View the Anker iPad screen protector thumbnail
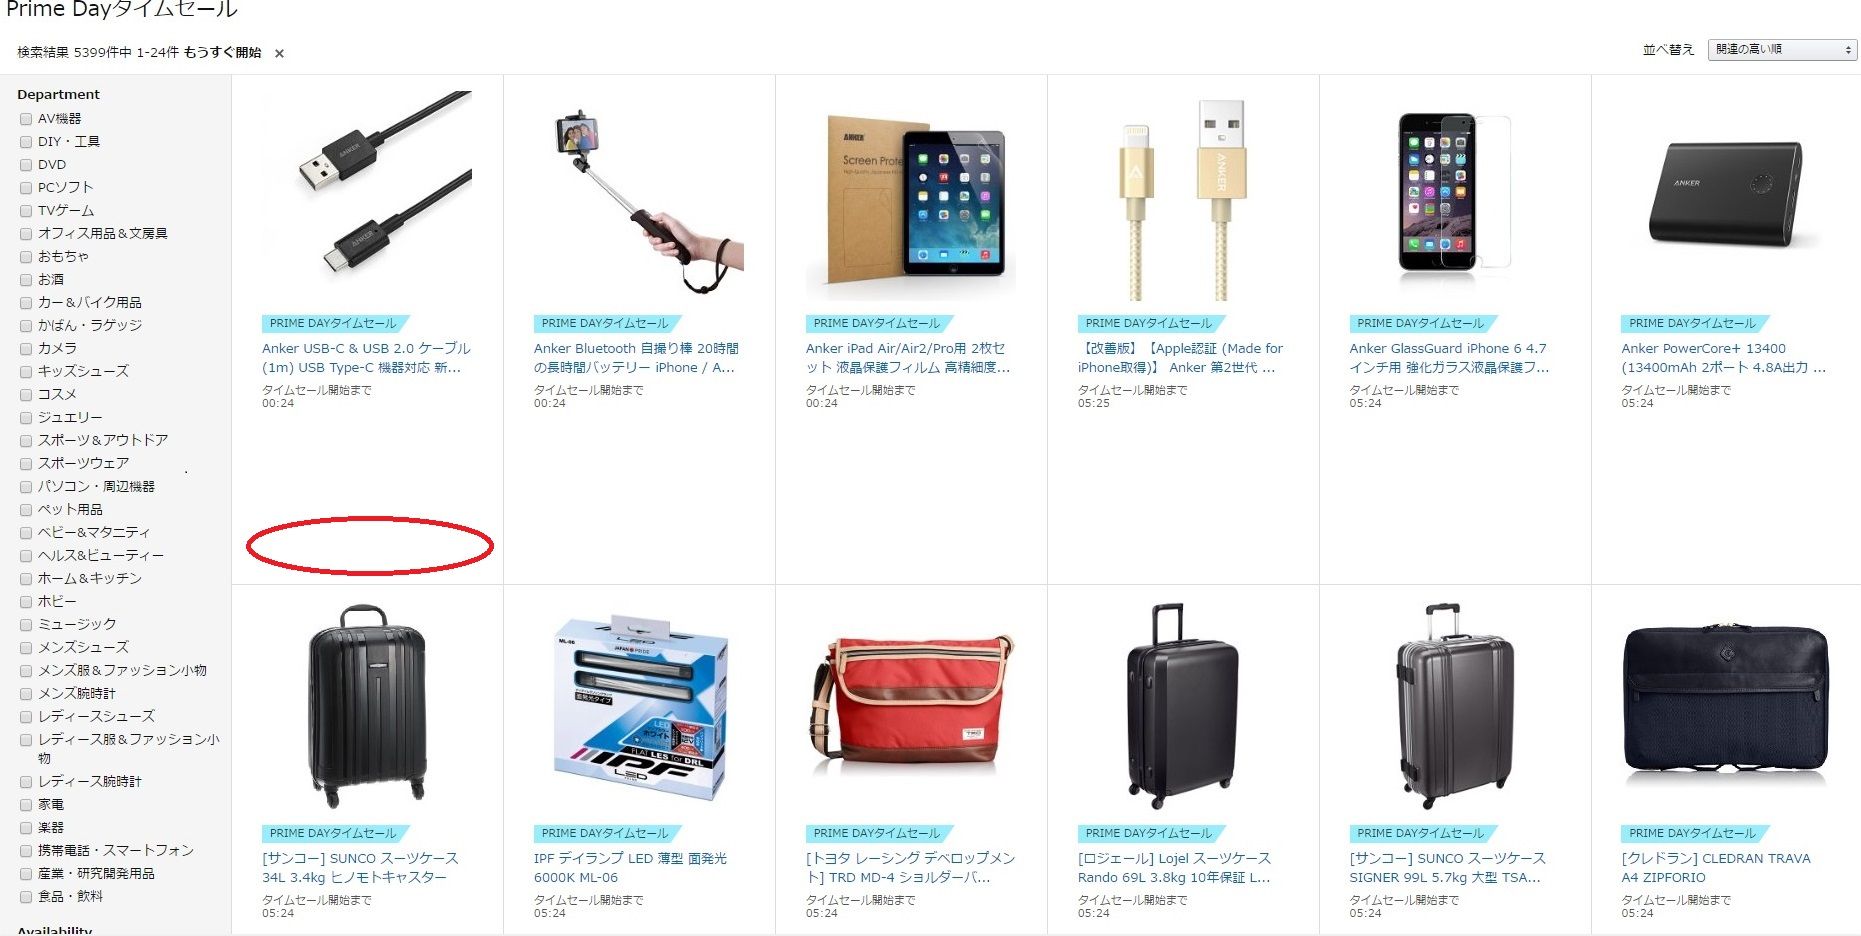Viewport: 1861px width, 936px height. (x=911, y=195)
